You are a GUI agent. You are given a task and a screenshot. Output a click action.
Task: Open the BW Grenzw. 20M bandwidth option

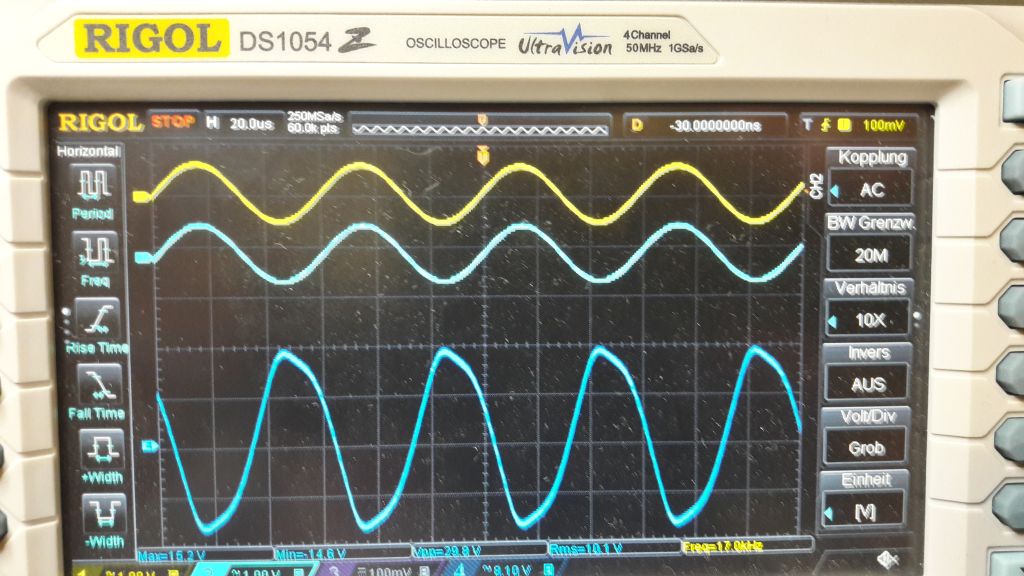[x=870, y=242]
